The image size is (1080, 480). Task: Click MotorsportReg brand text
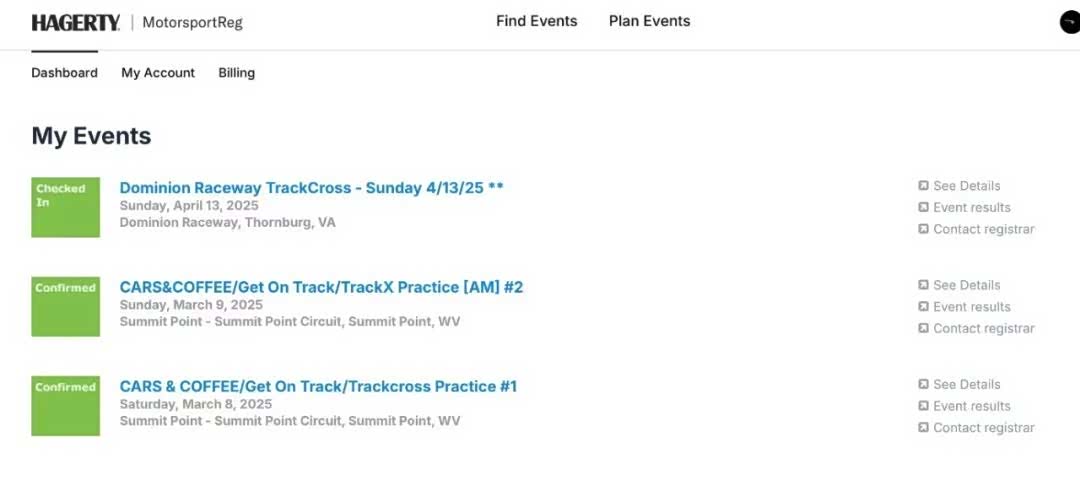pos(192,23)
